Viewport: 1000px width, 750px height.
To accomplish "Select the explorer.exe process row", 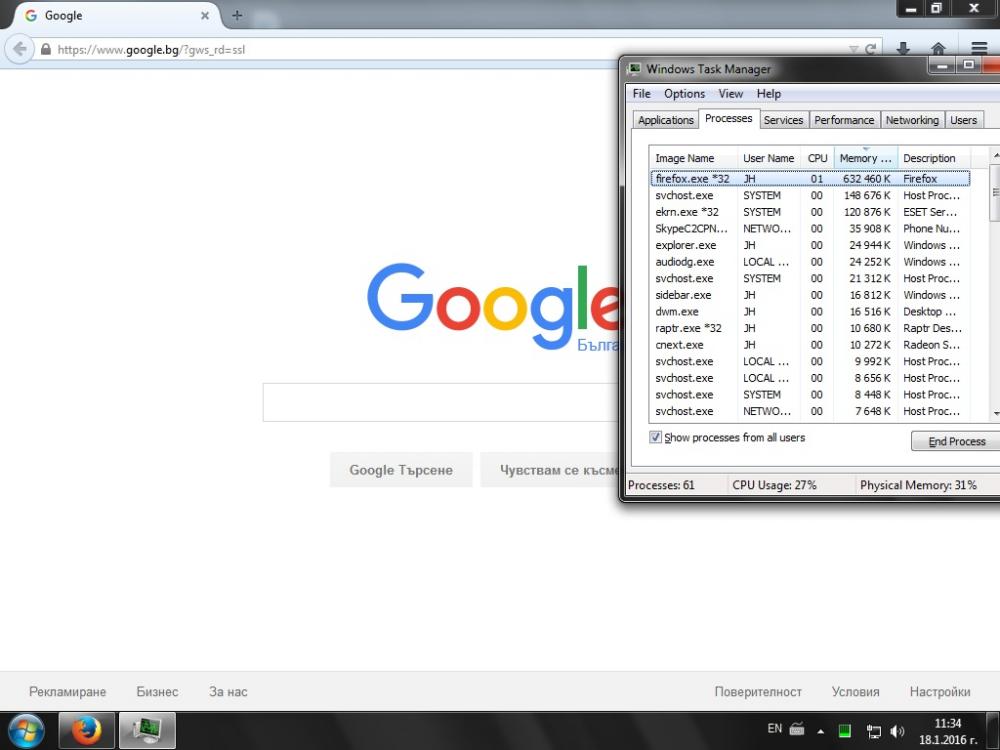I will 810,245.
